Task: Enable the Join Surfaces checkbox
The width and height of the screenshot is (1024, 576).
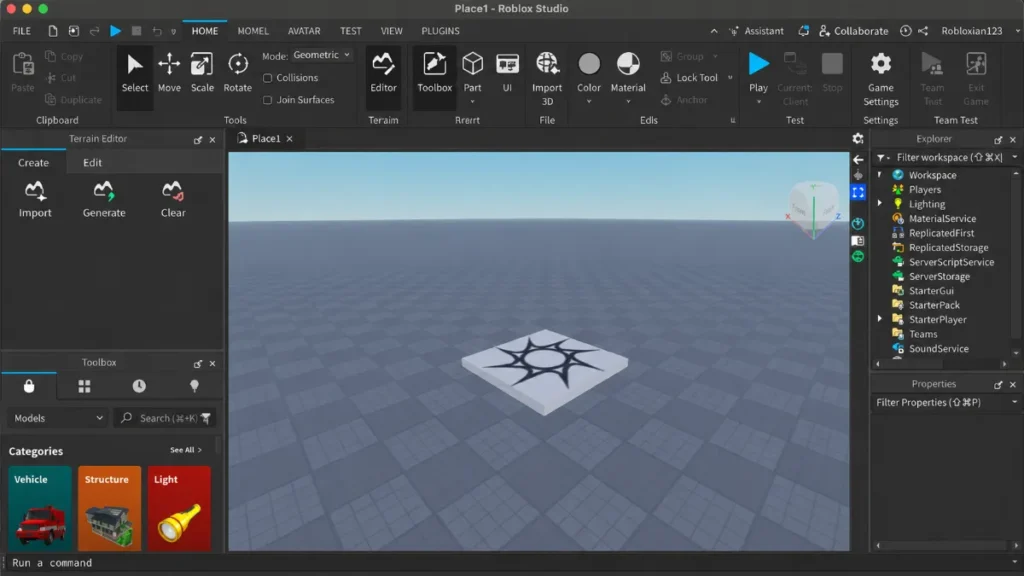Action: pyautogui.click(x=267, y=100)
